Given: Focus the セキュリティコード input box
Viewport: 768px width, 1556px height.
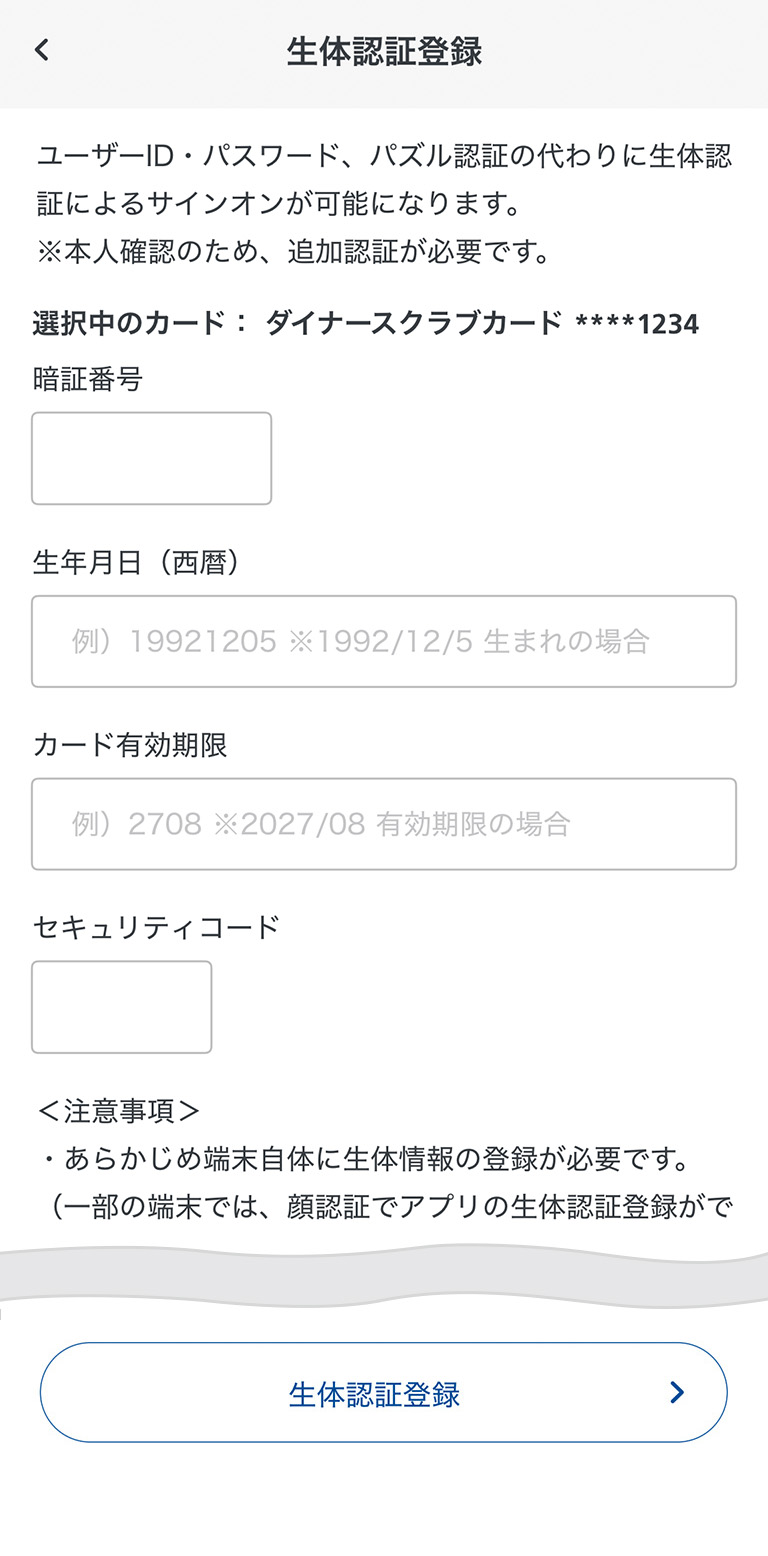Looking at the screenshot, I should (121, 1007).
